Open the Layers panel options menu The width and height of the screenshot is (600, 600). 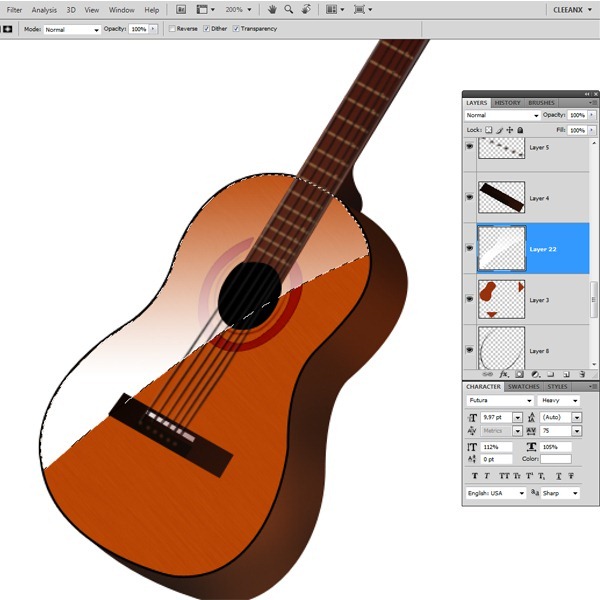tap(592, 103)
